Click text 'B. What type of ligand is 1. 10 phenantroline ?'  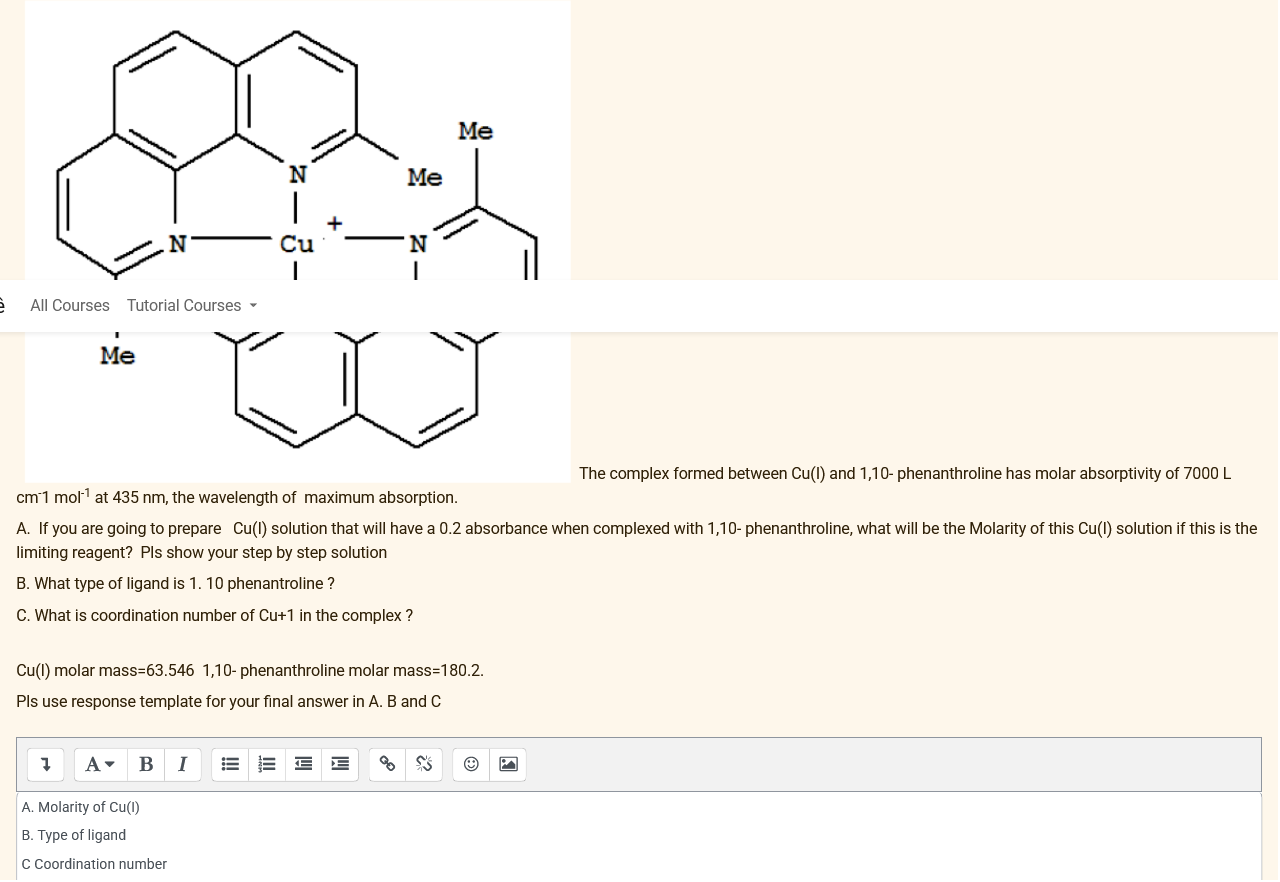[x=176, y=584]
